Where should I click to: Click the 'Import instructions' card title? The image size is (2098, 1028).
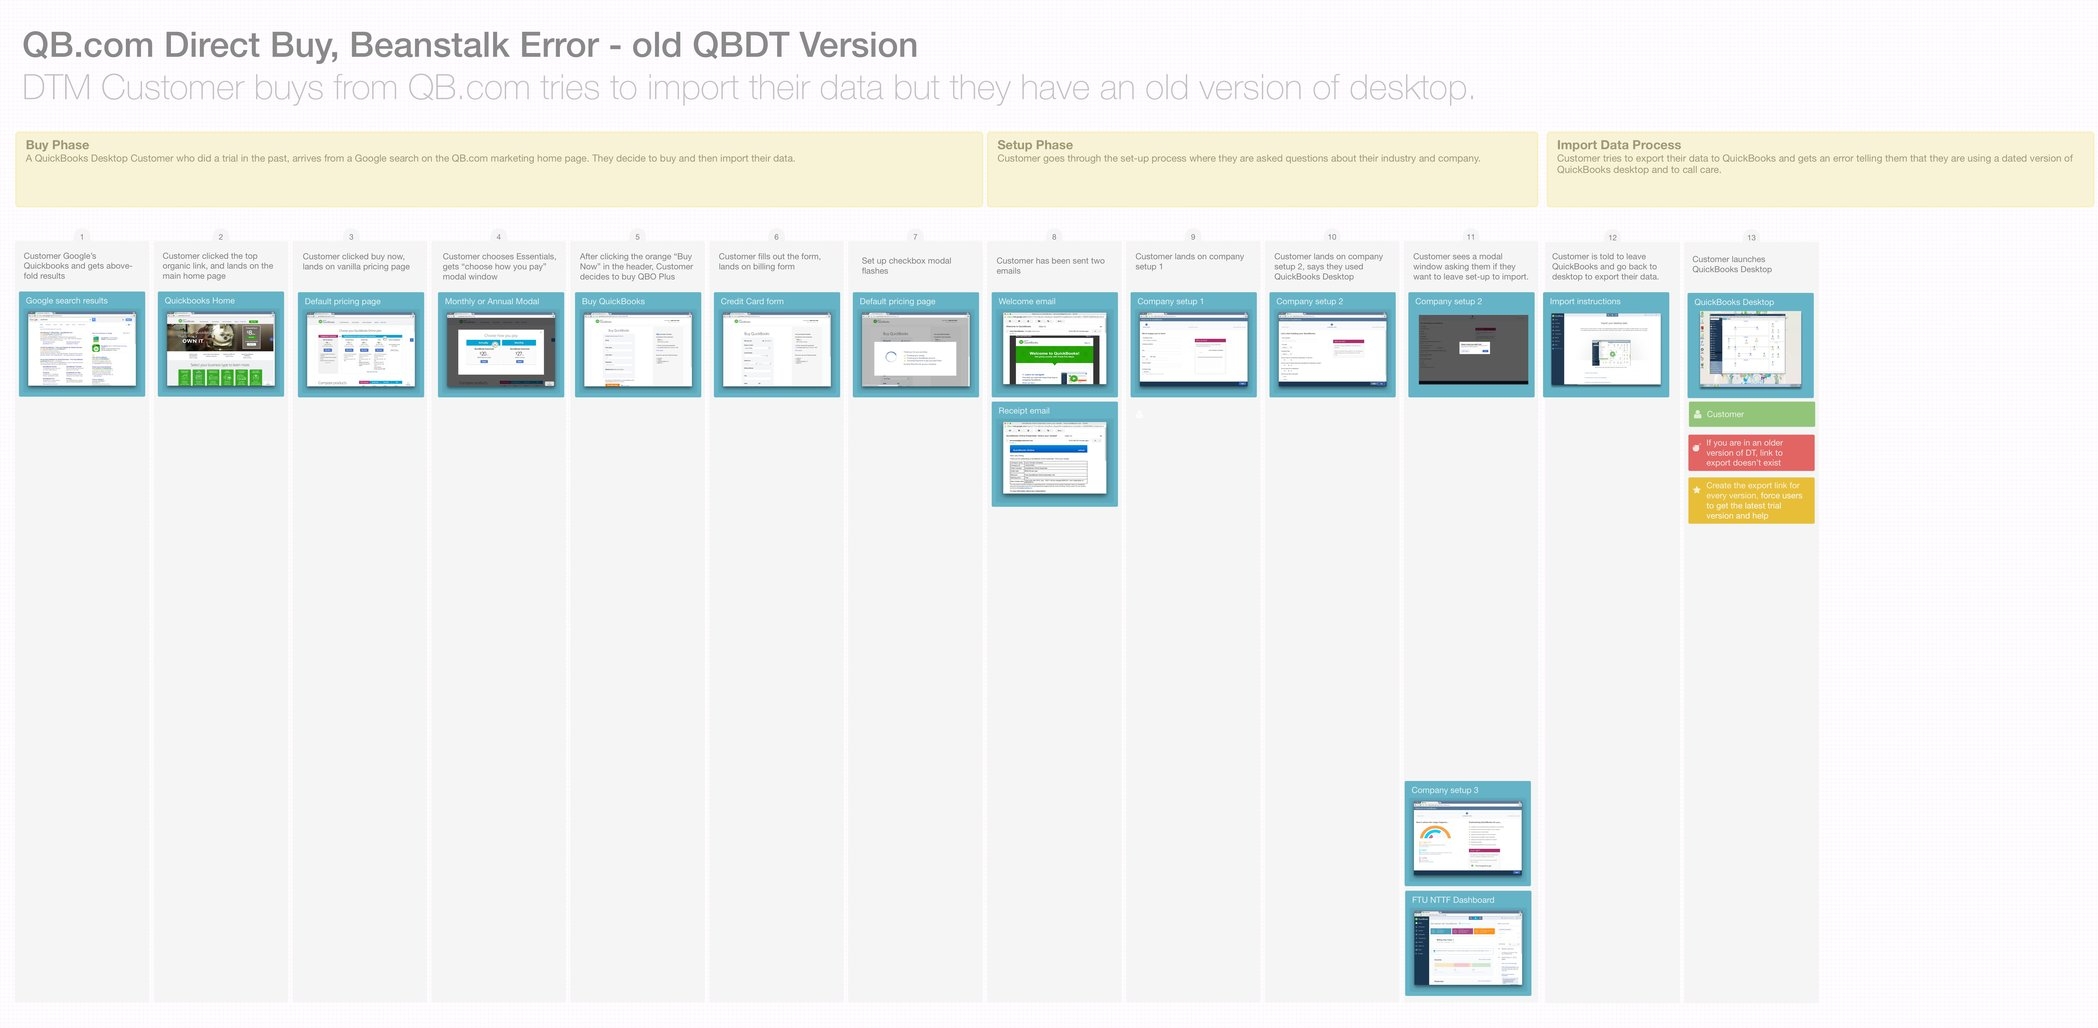click(x=1585, y=301)
